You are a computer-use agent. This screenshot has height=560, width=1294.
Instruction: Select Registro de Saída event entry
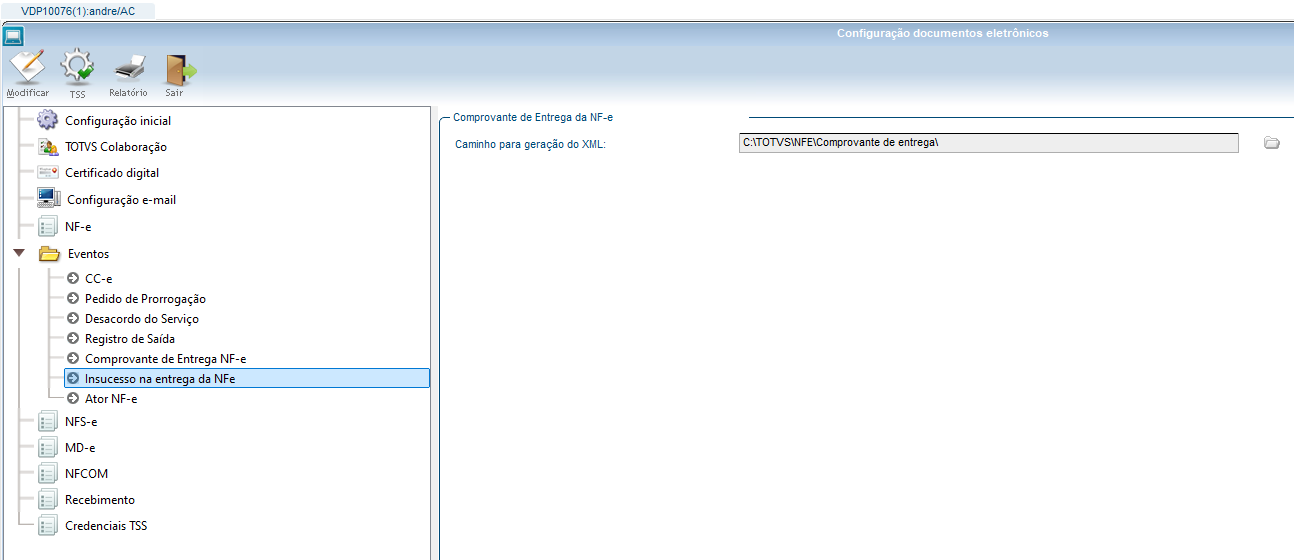(x=130, y=338)
